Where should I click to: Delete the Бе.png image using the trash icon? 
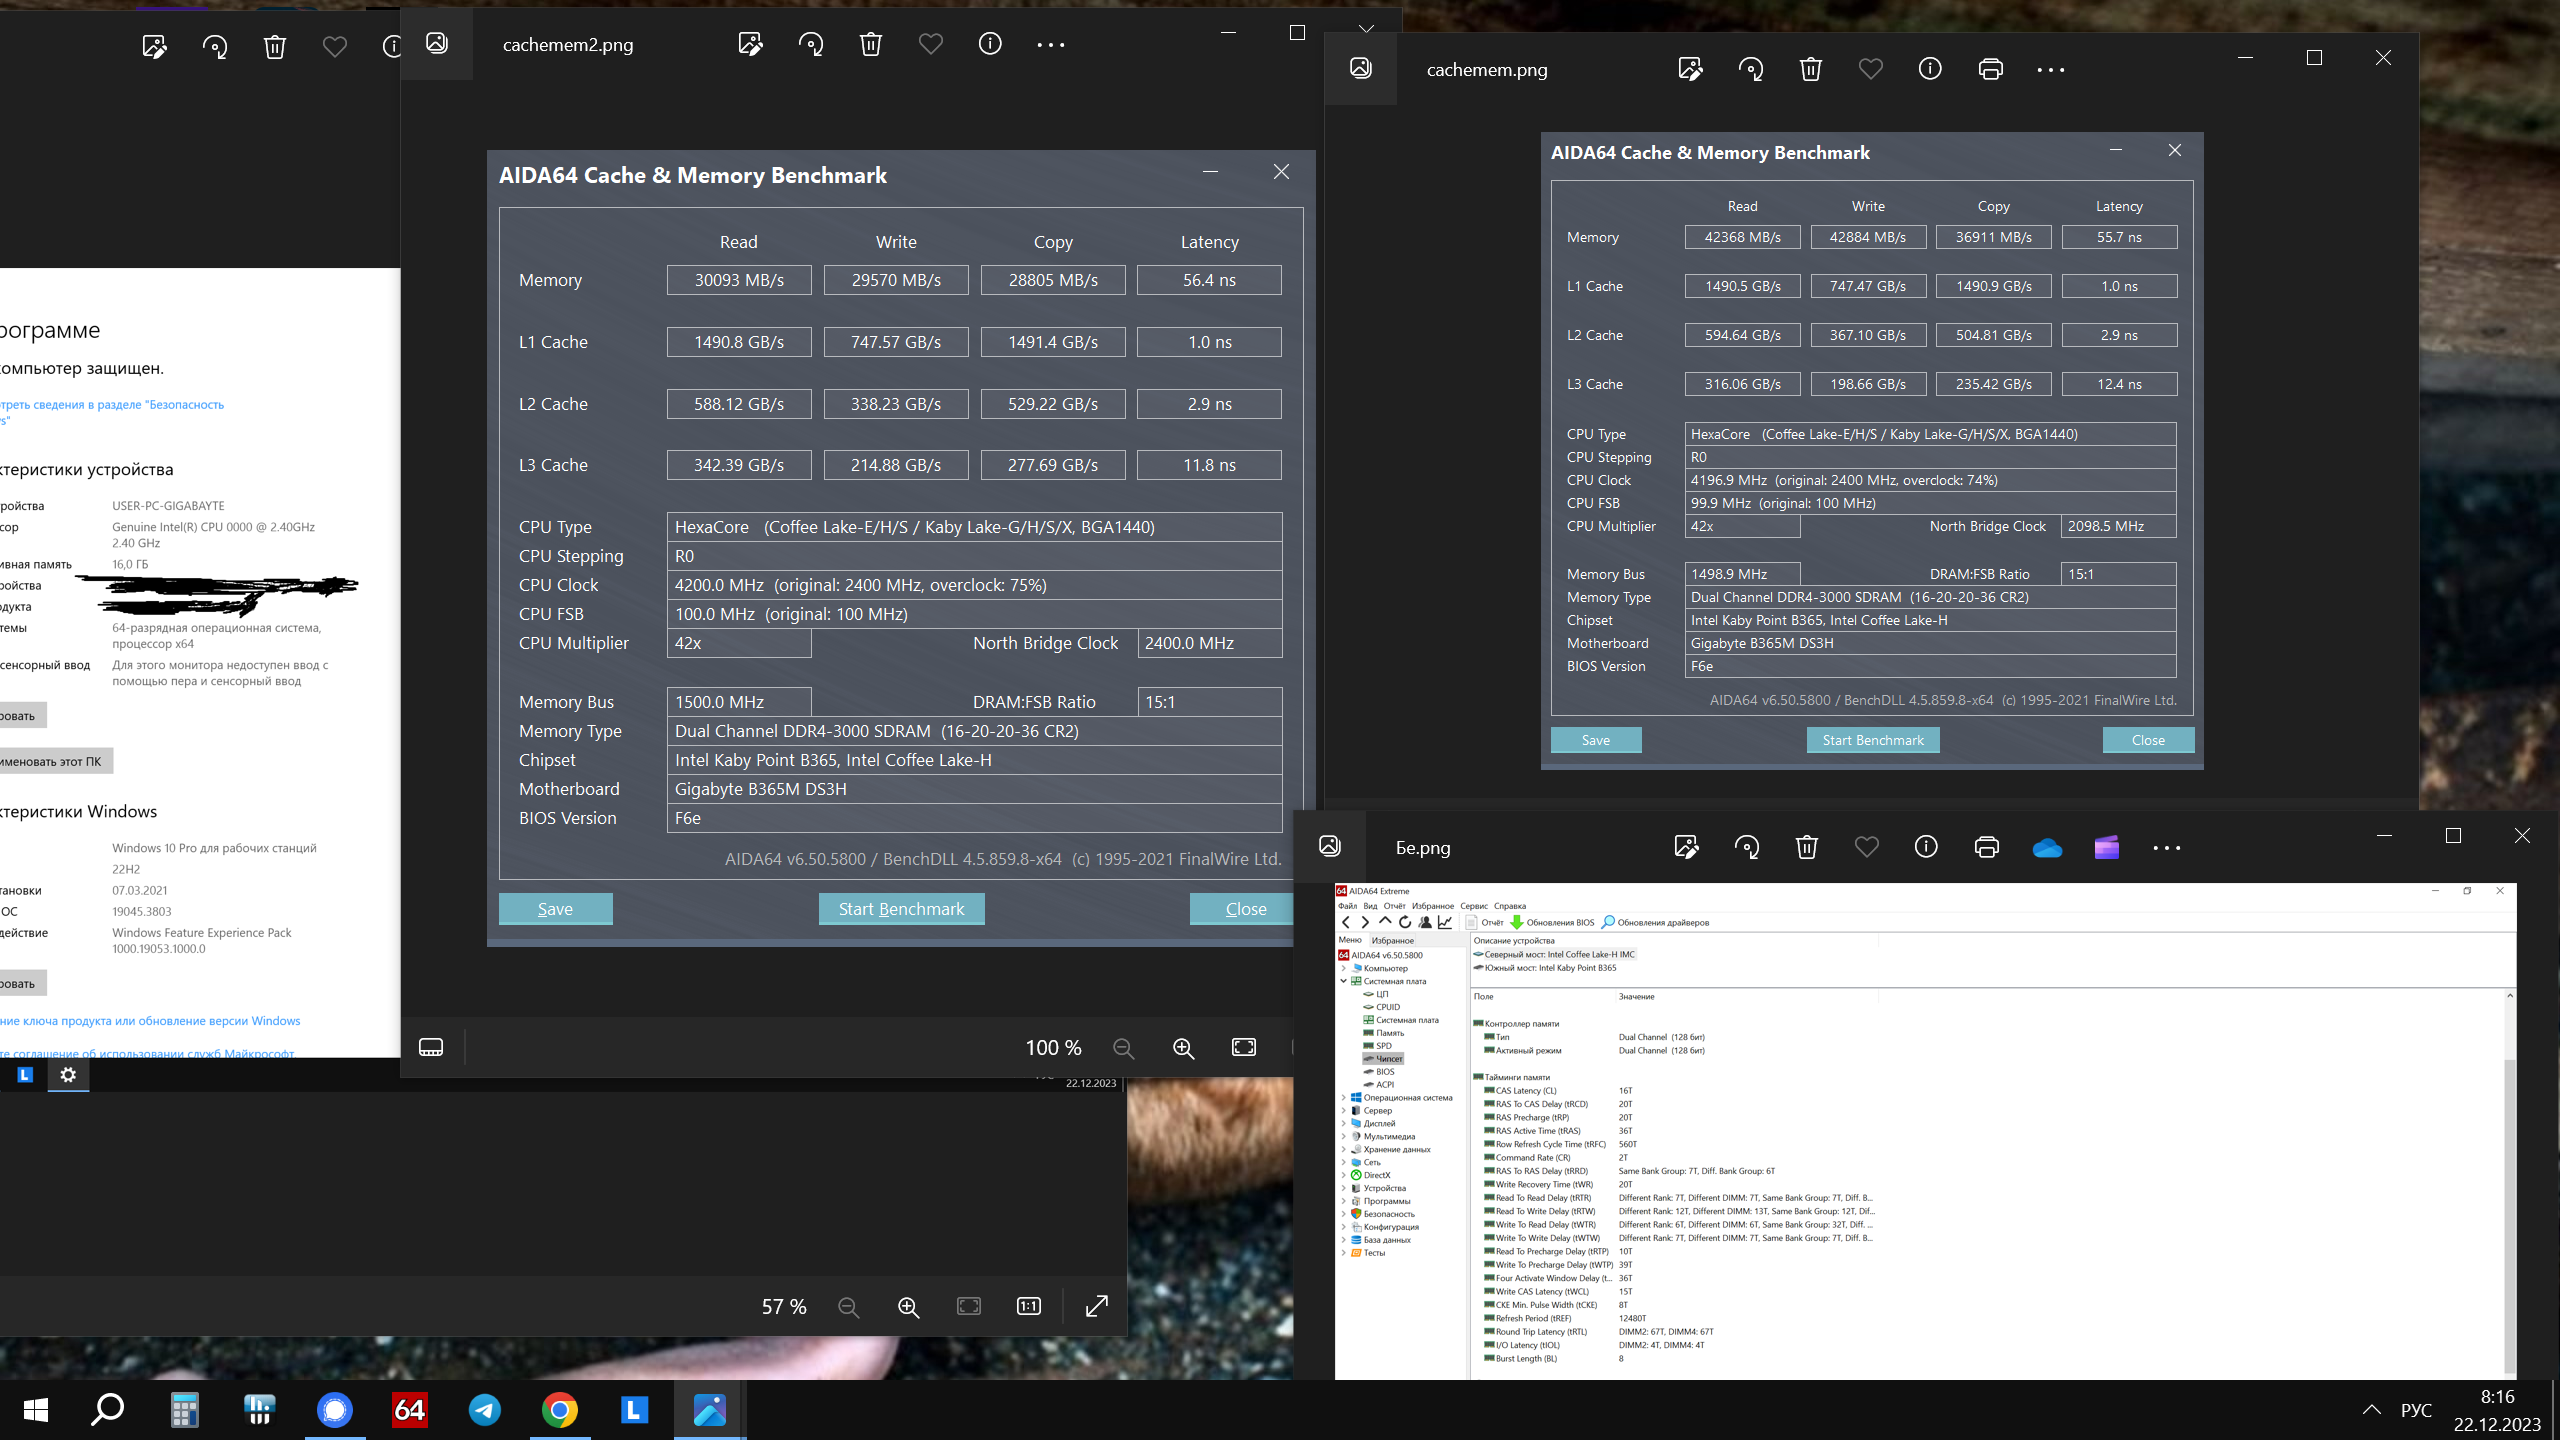(x=1806, y=848)
